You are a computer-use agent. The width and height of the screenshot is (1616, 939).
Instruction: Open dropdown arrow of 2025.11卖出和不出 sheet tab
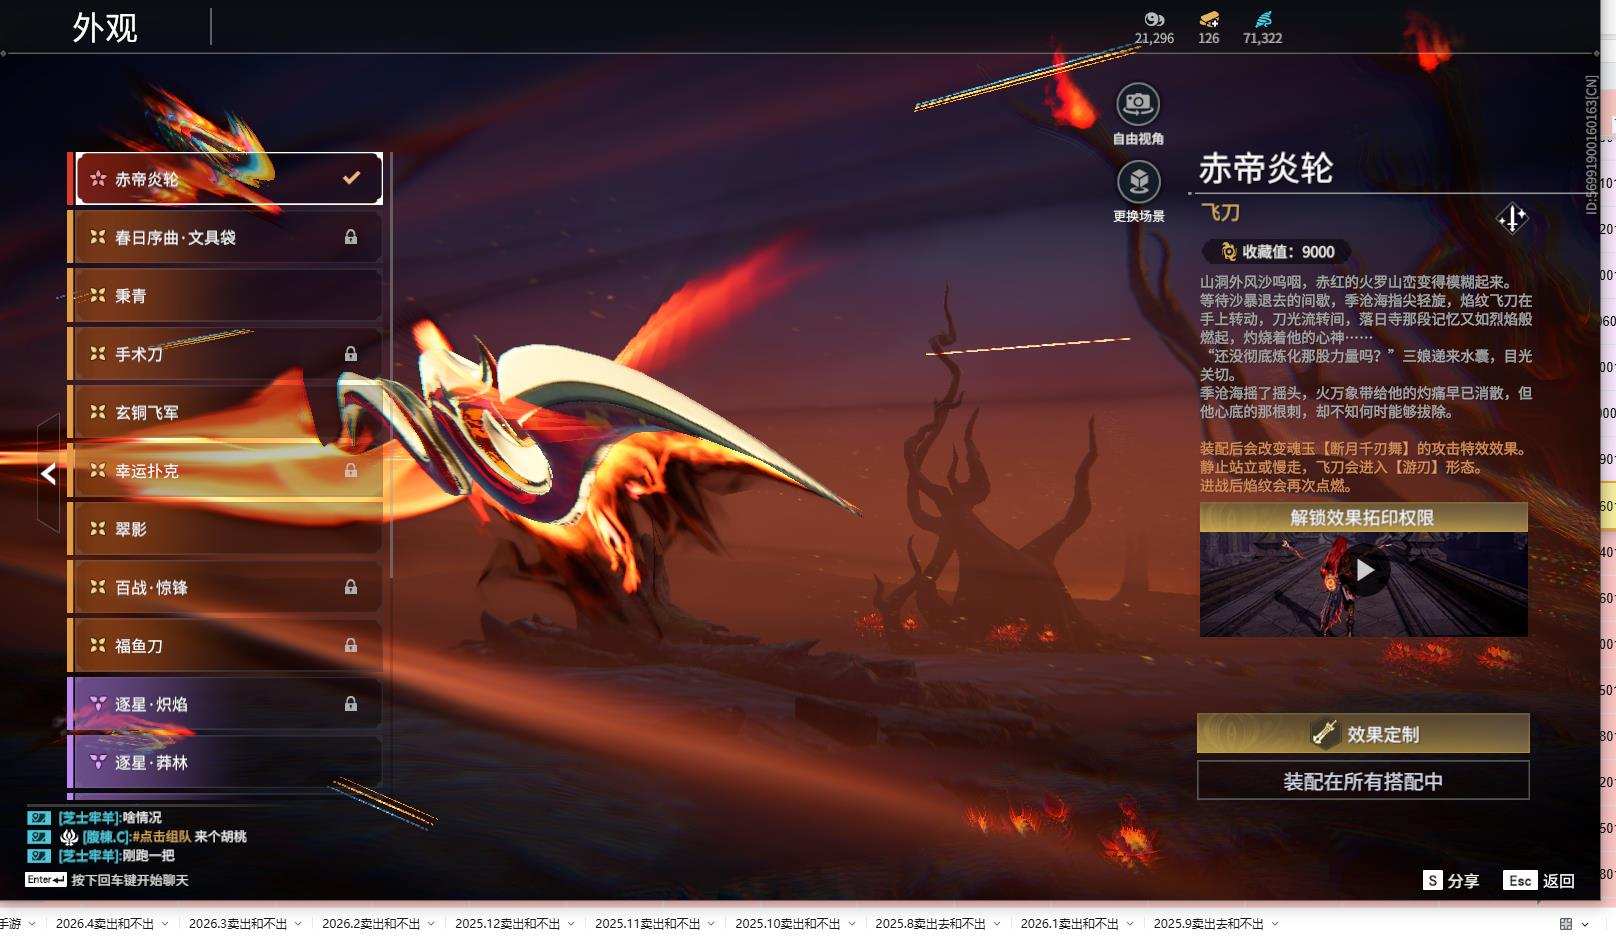pos(711,924)
